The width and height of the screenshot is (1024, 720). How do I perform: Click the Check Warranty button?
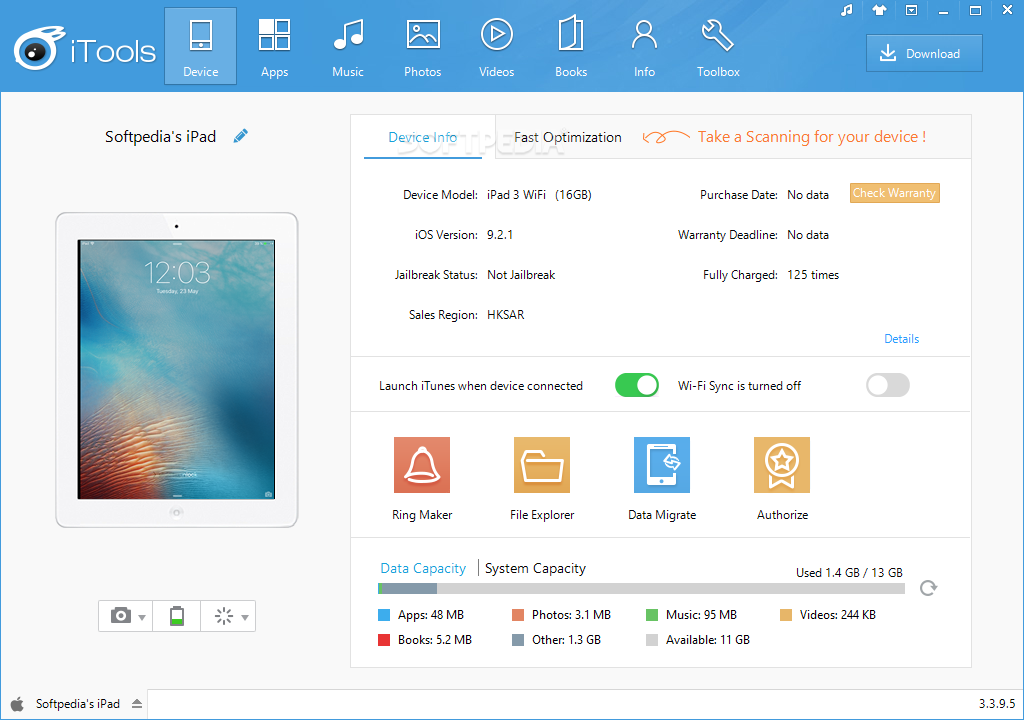(x=894, y=193)
